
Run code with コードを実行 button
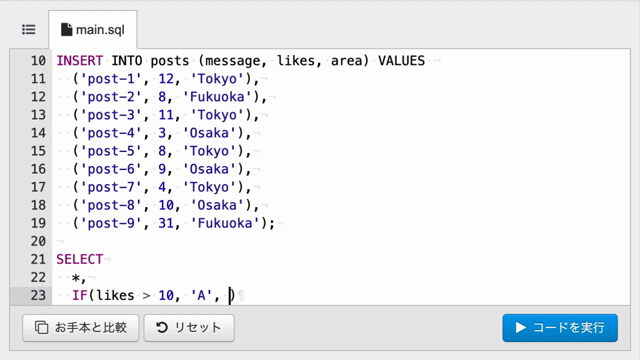point(560,328)
